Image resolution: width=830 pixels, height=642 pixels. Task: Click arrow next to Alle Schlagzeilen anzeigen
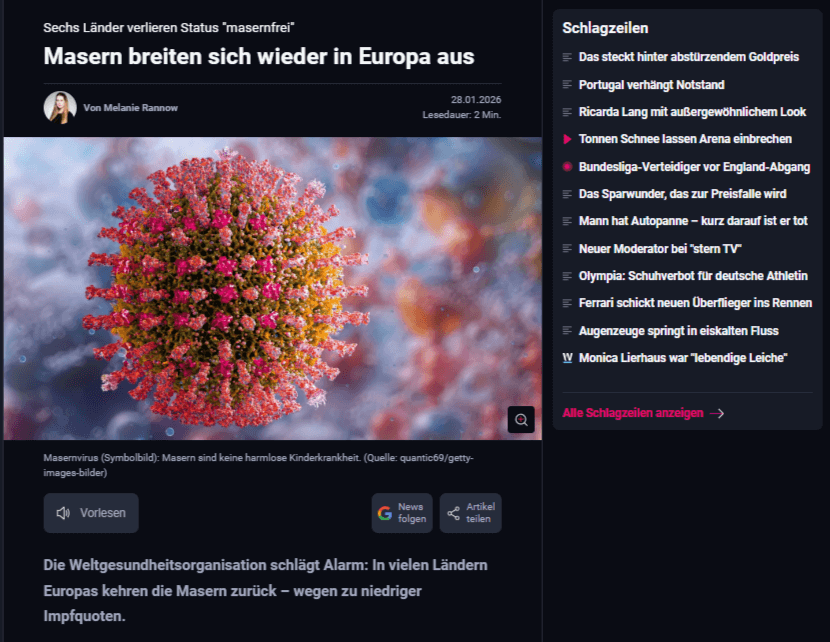717,413
